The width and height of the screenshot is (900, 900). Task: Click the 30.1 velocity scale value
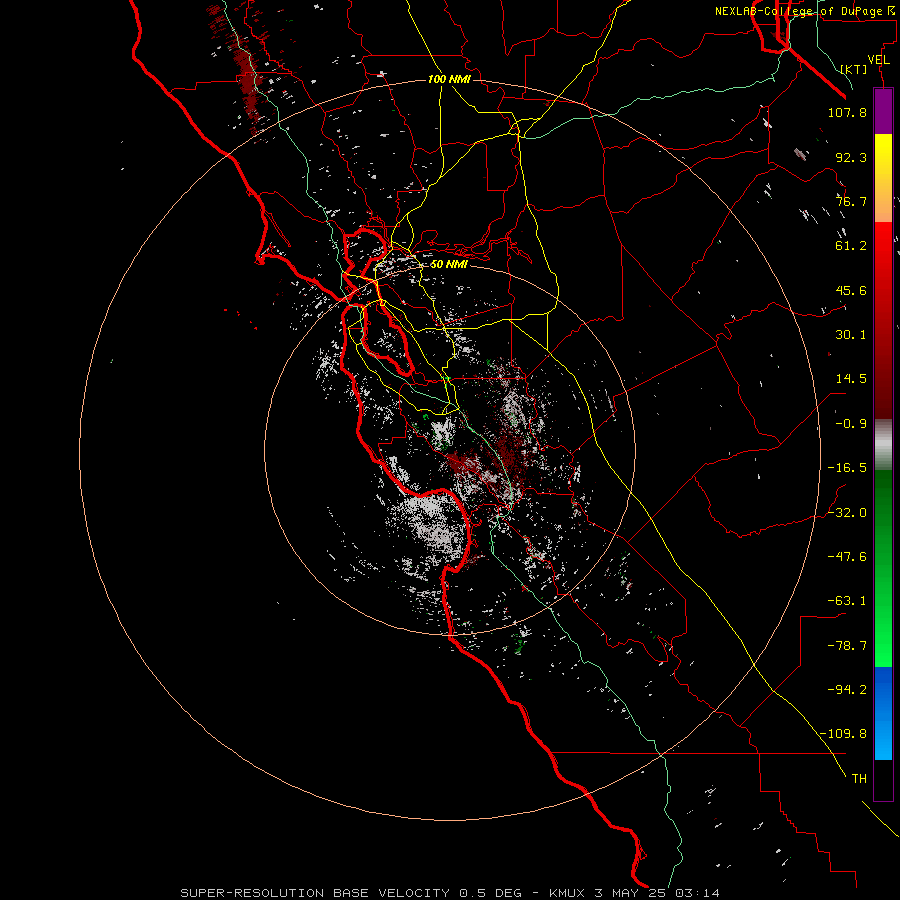[851, 335]
